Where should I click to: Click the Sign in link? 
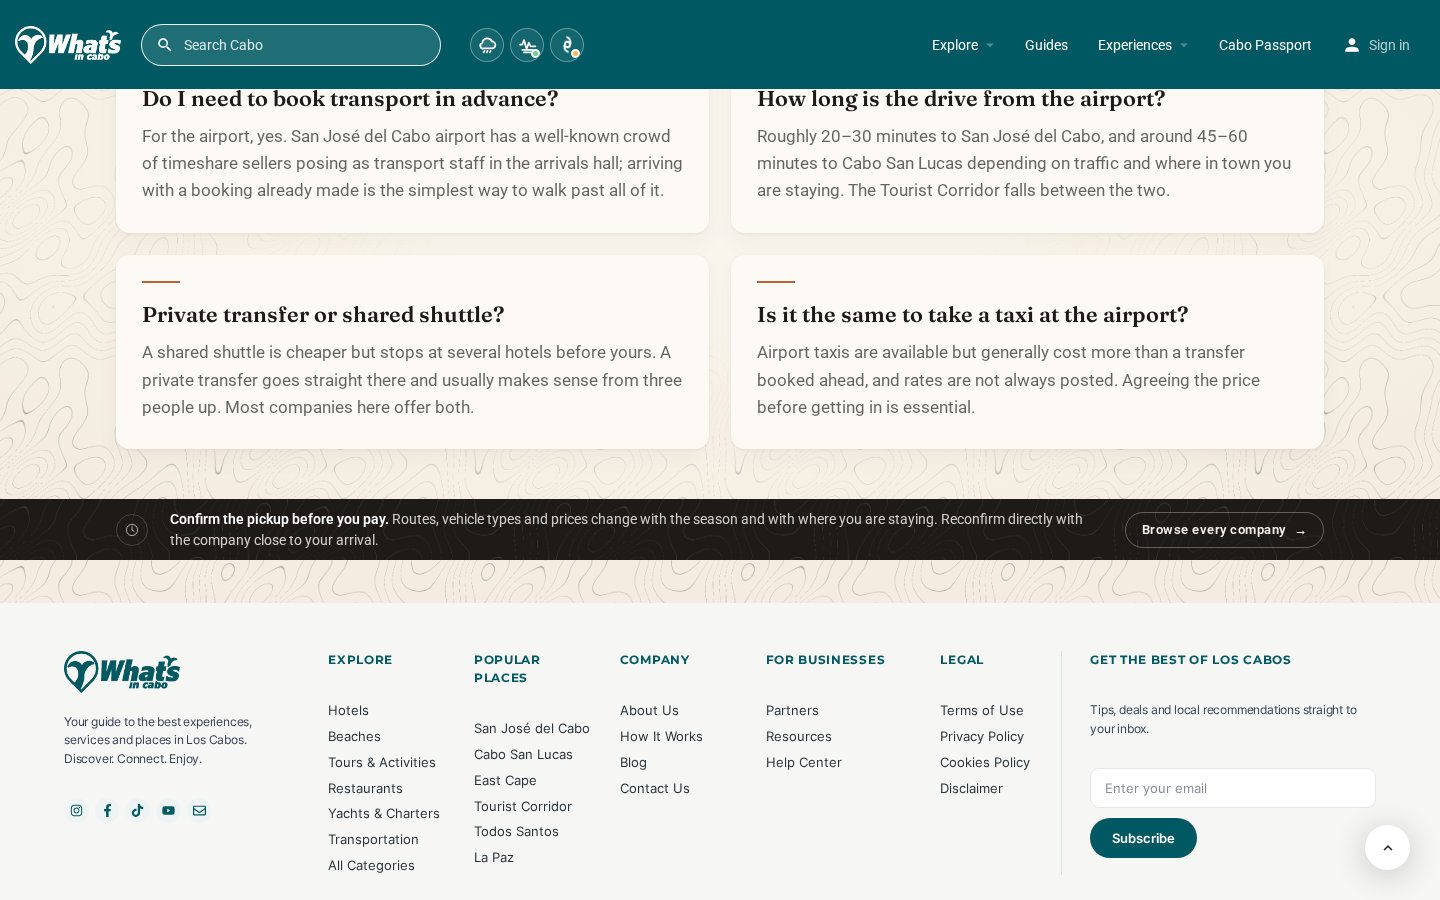coord(1389,45)
